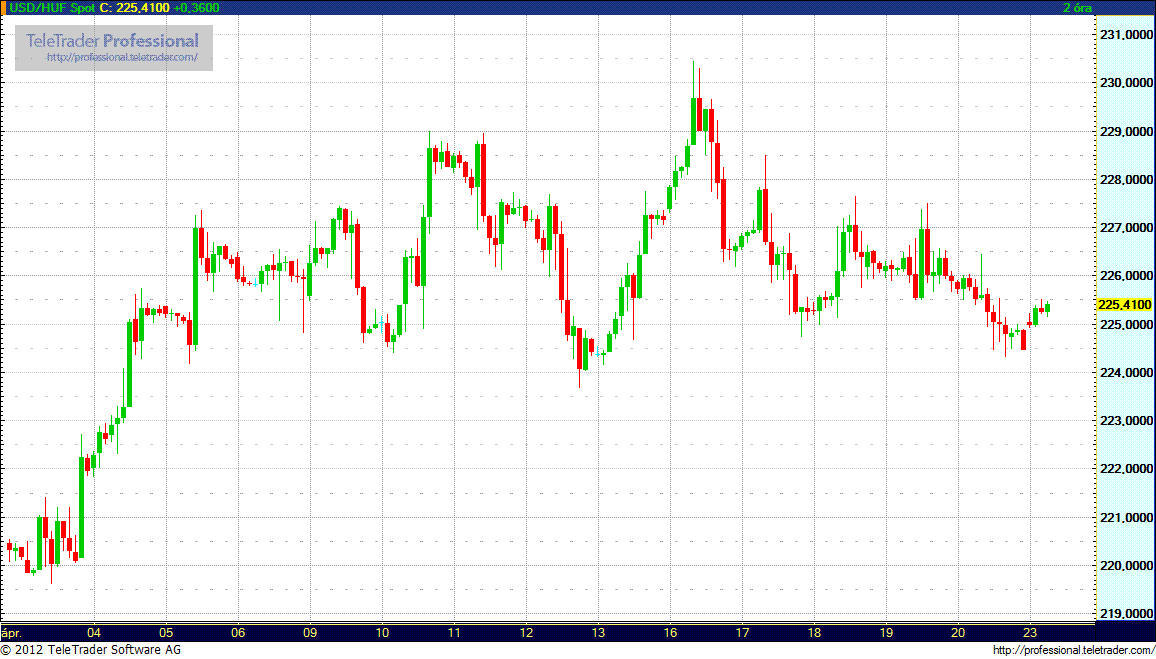Select date 04 on the time axis
The width and height of the screenshot is (1156, 659).
click(x=93, y=633)
